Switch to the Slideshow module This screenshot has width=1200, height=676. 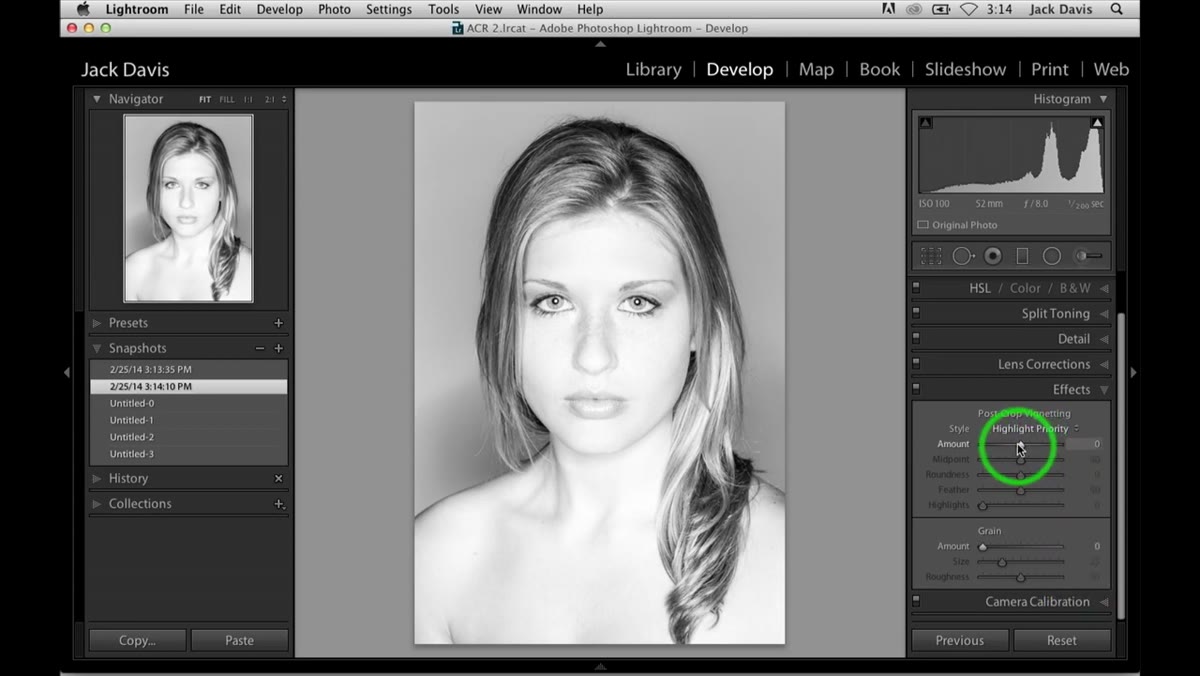point(965,69)
